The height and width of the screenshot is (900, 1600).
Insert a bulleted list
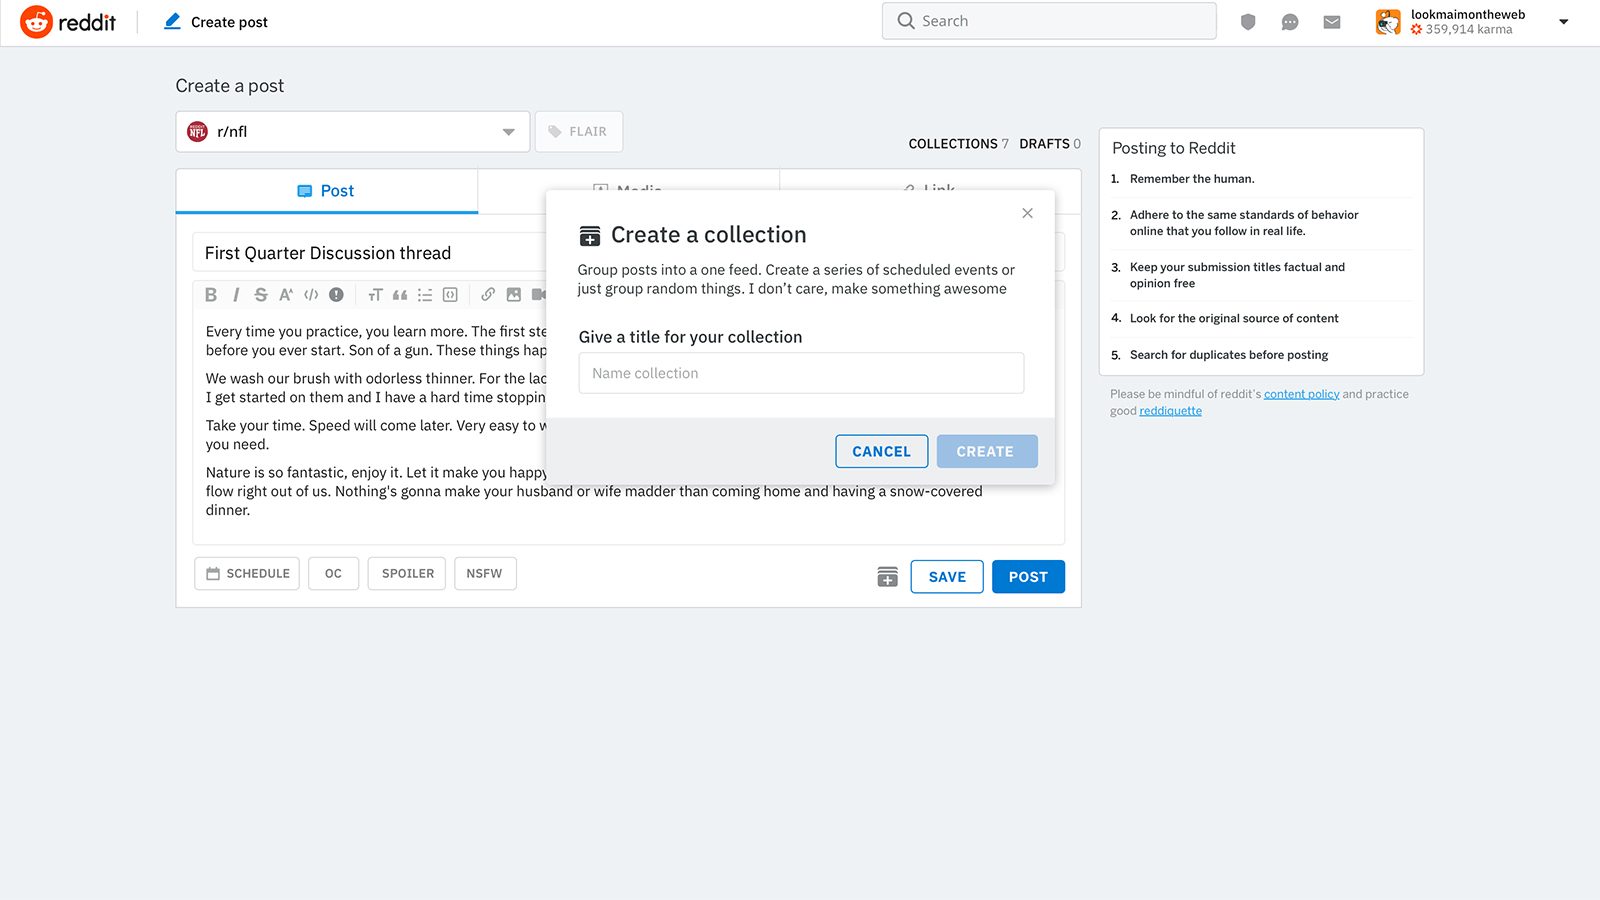[x=425, y=295]
